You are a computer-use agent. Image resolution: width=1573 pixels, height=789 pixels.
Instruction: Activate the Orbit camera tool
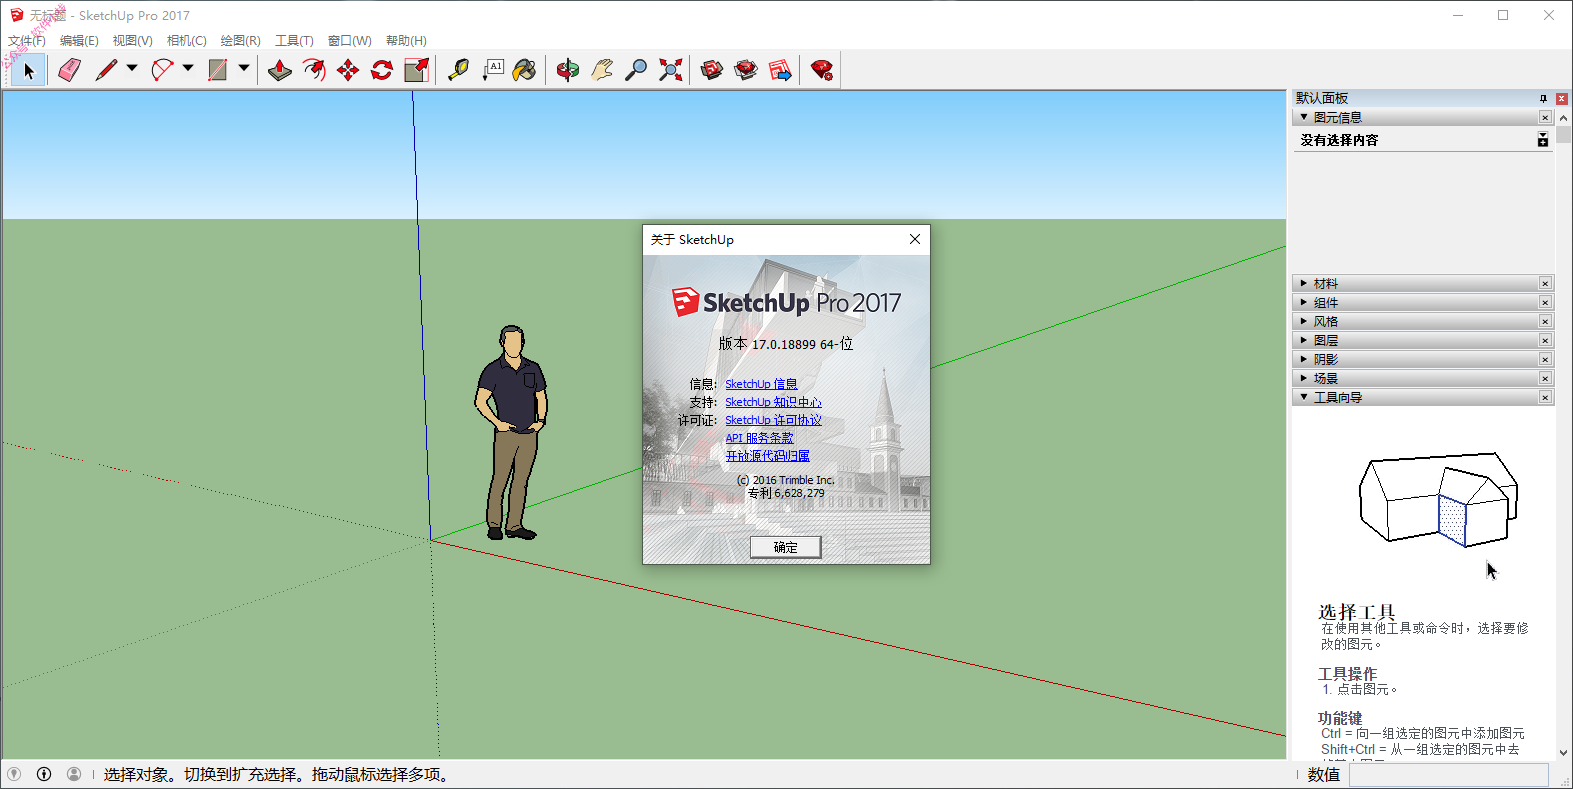(568, 70)
